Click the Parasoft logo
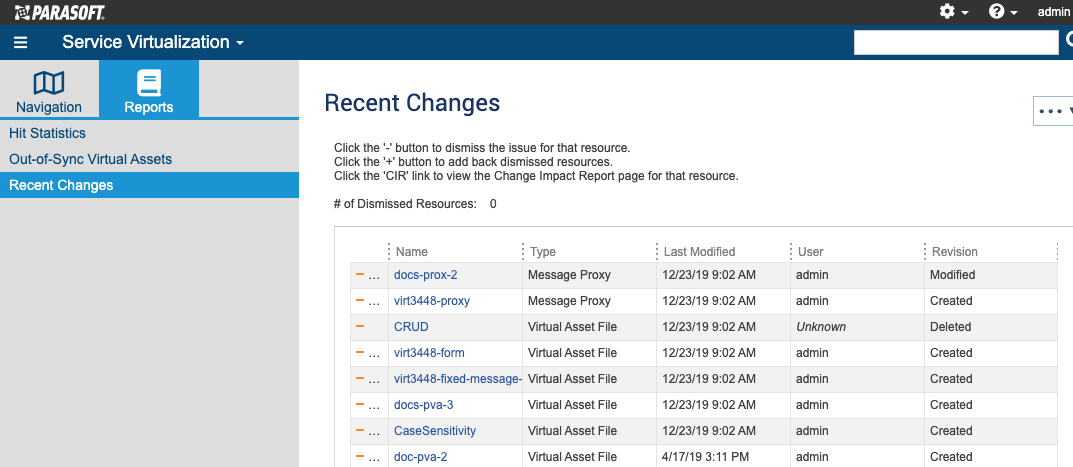This screenshot has width=1073, height=467. (x=60, y=12)
